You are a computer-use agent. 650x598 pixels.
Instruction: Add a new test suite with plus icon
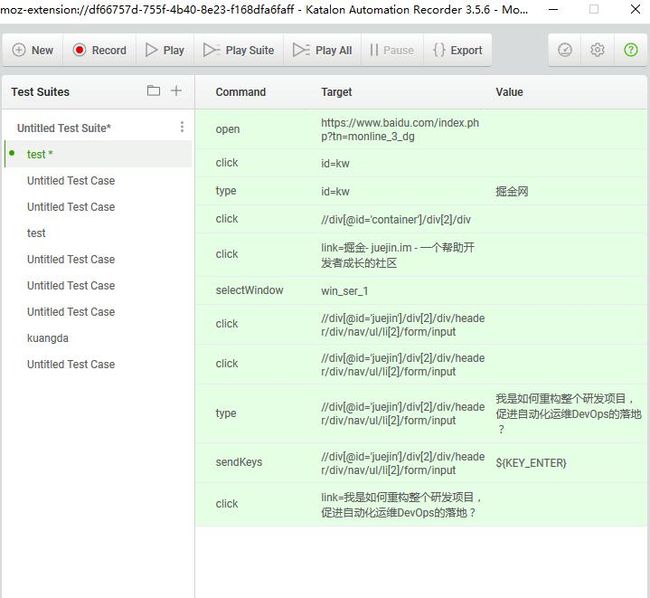pyautogui.click(x=176, y=90)
